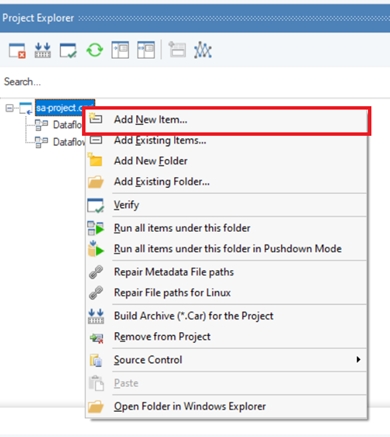Click the collapse all panels toolbar icon
This screenshot has width=390, height=437.
click(146, 50)
